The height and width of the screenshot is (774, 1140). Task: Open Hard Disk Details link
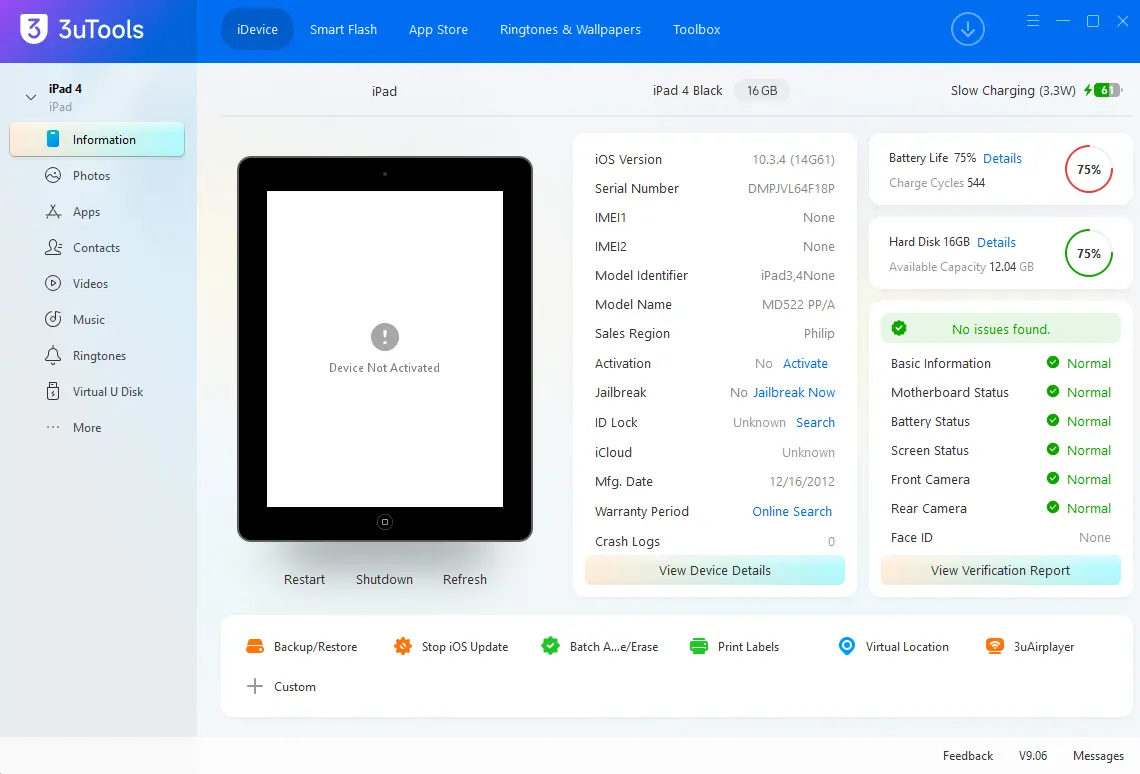[996, 242]
